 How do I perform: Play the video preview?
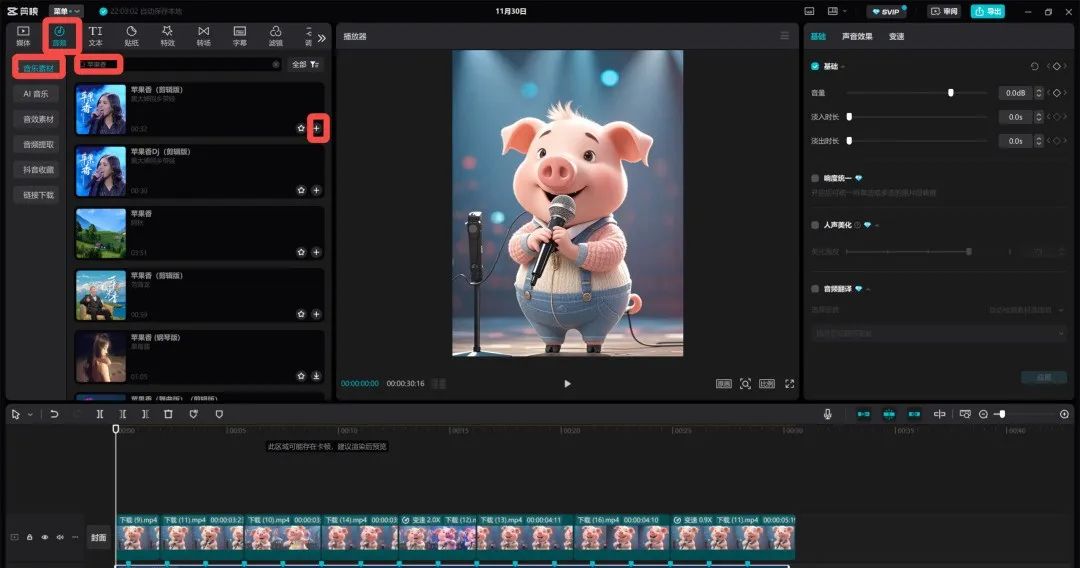[x=567, y=383]
